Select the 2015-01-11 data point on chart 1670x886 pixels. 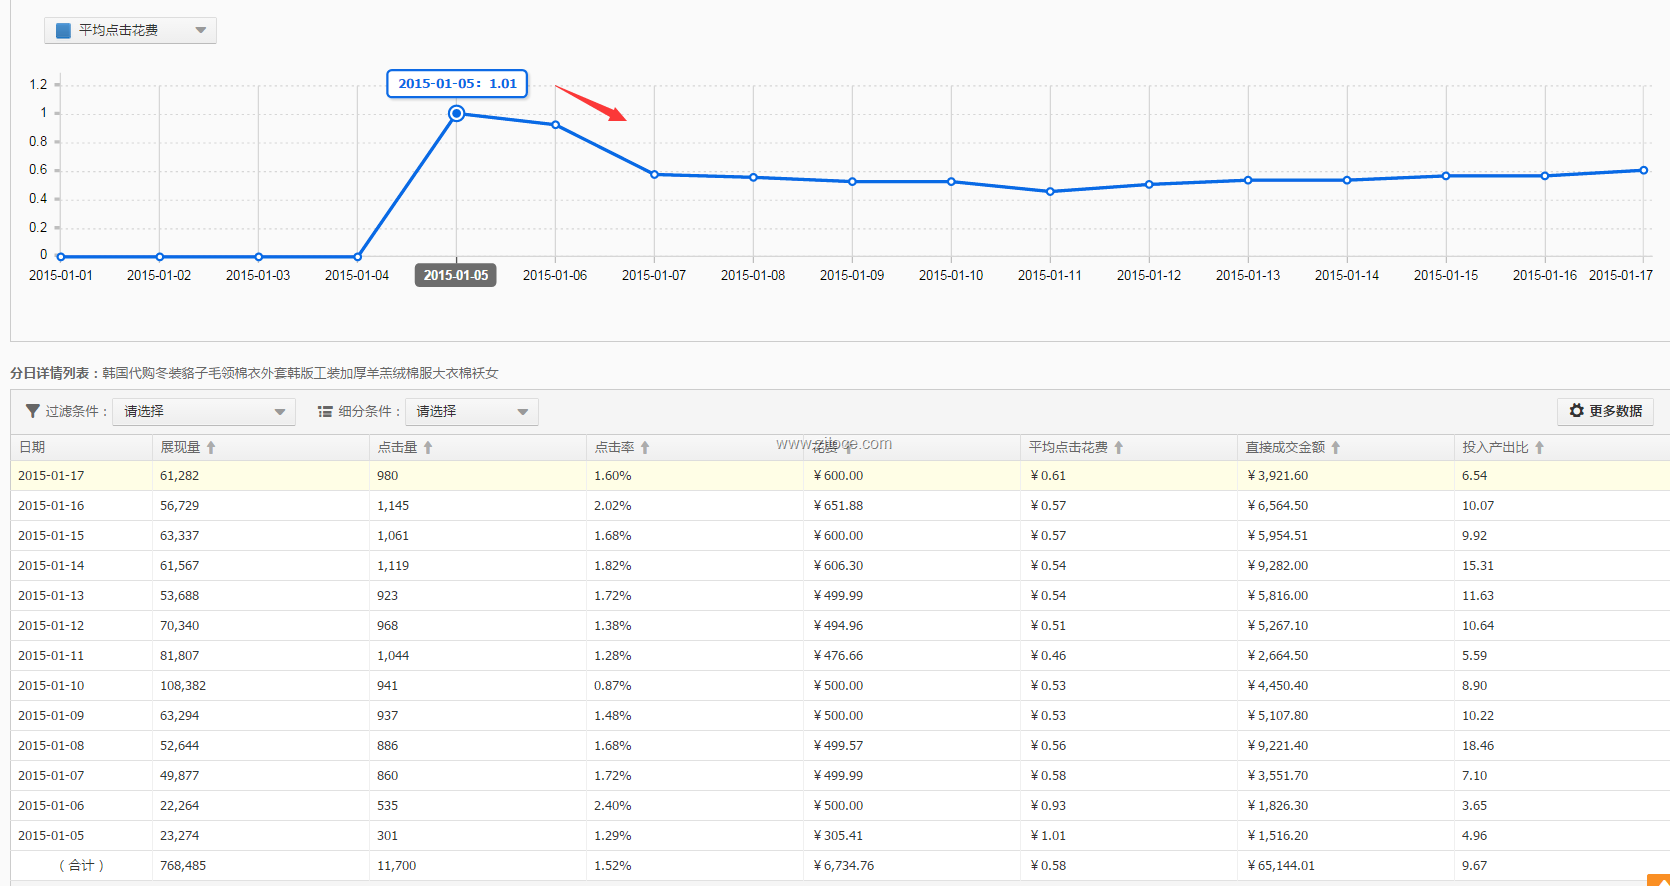1050,191
